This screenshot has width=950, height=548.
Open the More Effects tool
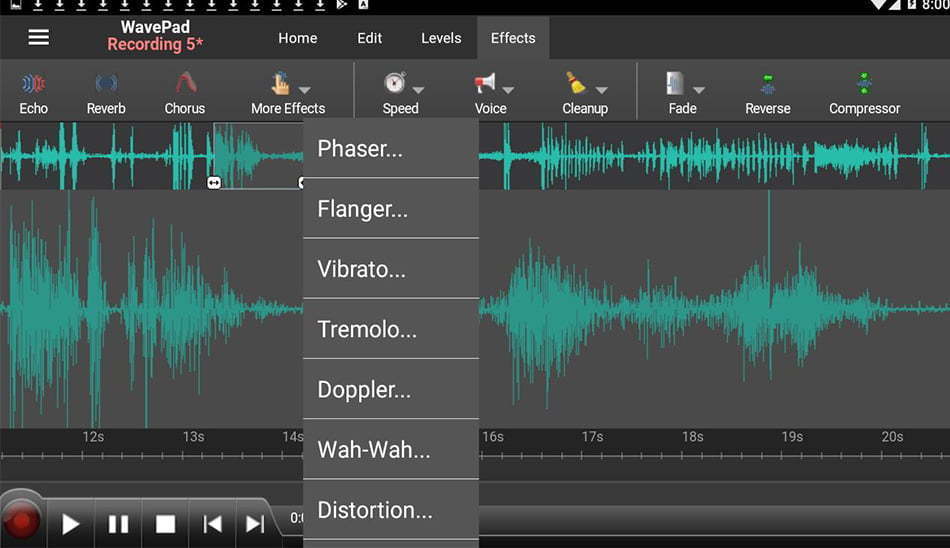[288, 94]
